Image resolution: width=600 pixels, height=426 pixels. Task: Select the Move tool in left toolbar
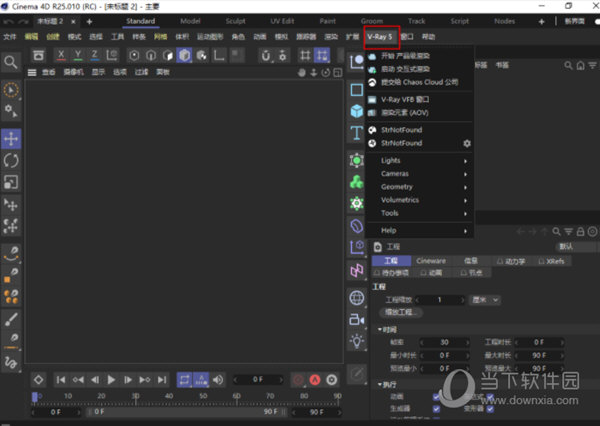pyautogui.click(x=11, y=139)
